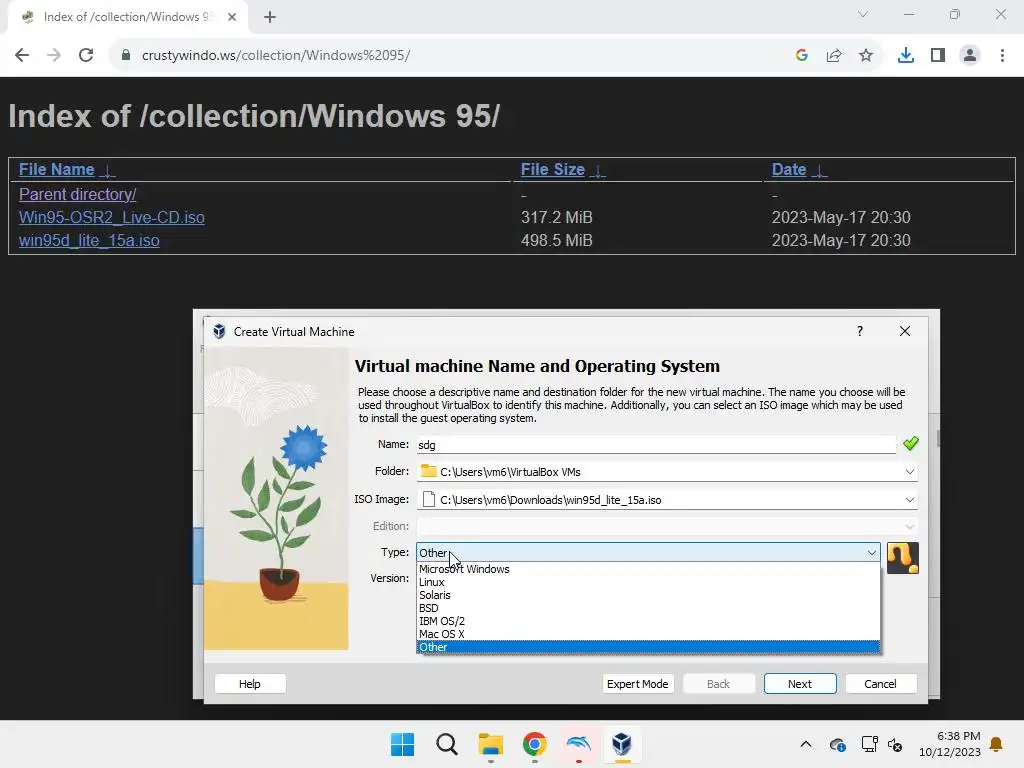Image resolution: width=1024 pixels, height=768 pixels.
Task: Open Windows Start menu
Action: [402, 744]
